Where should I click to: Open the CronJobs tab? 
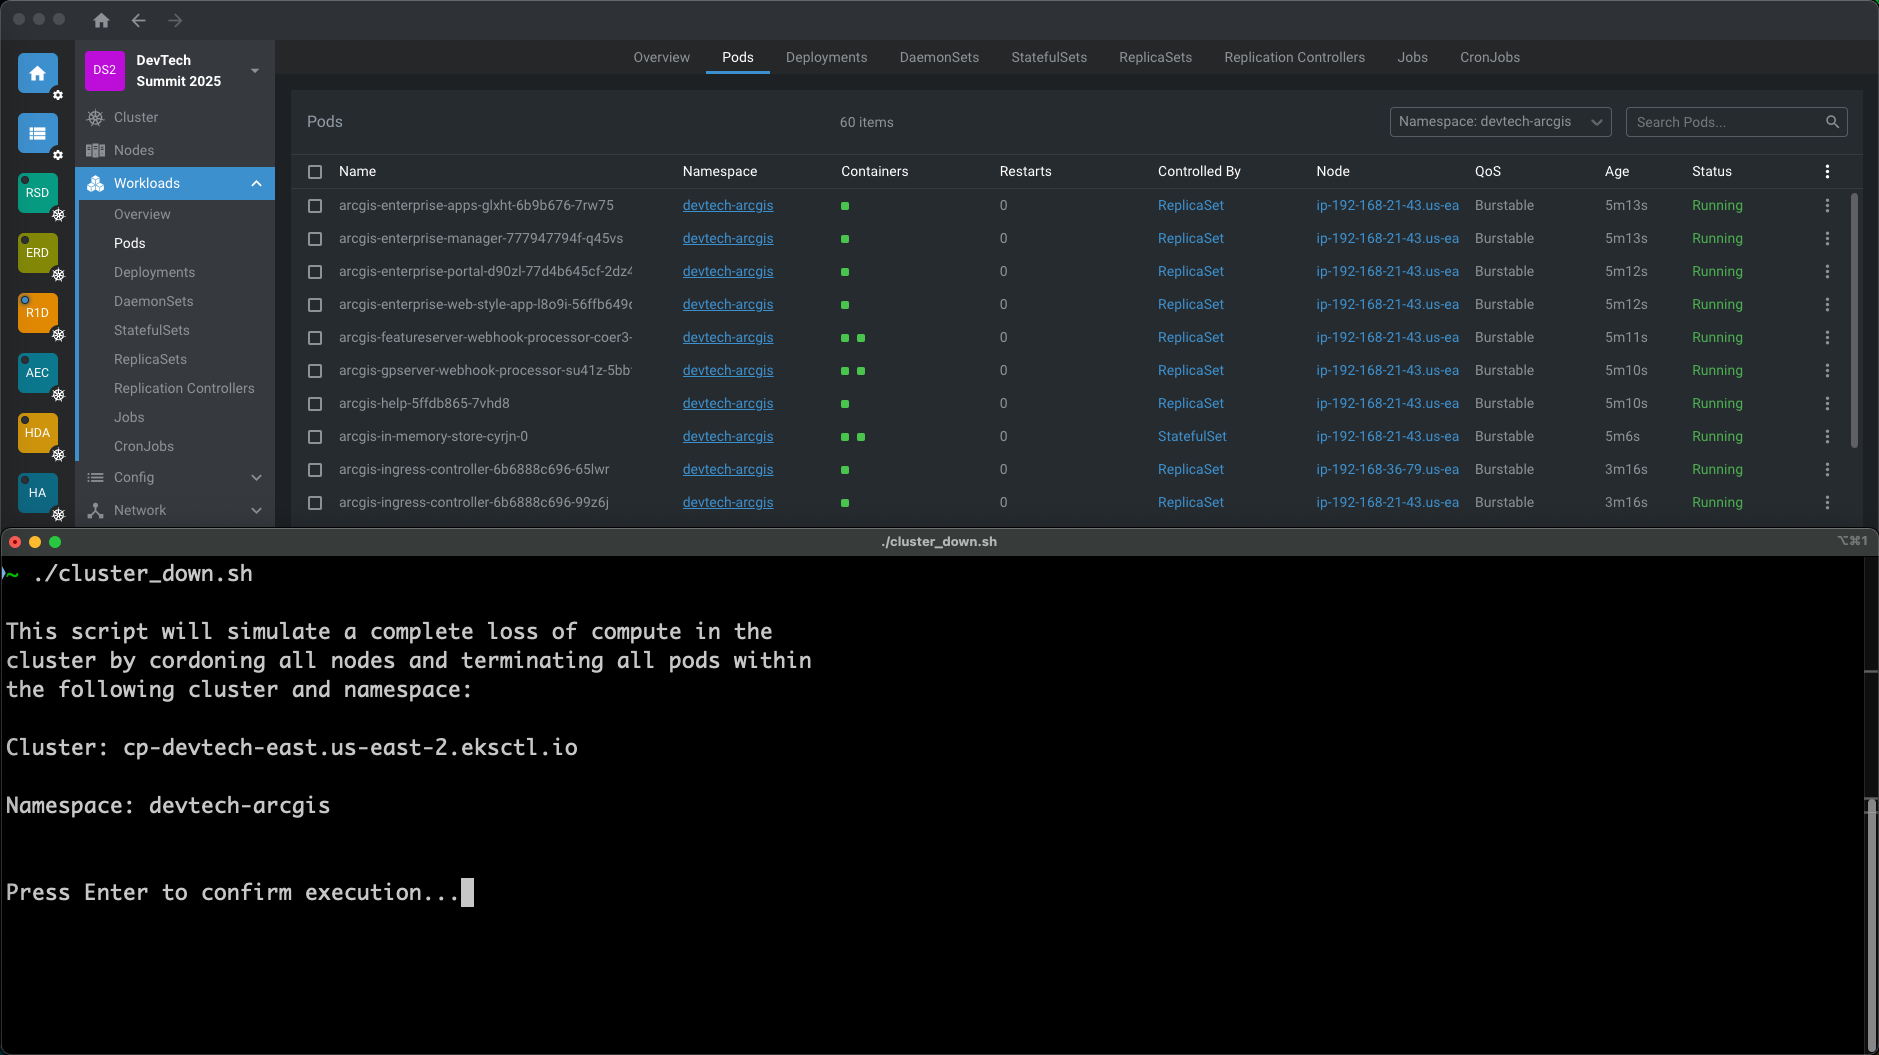[1489, 57]
